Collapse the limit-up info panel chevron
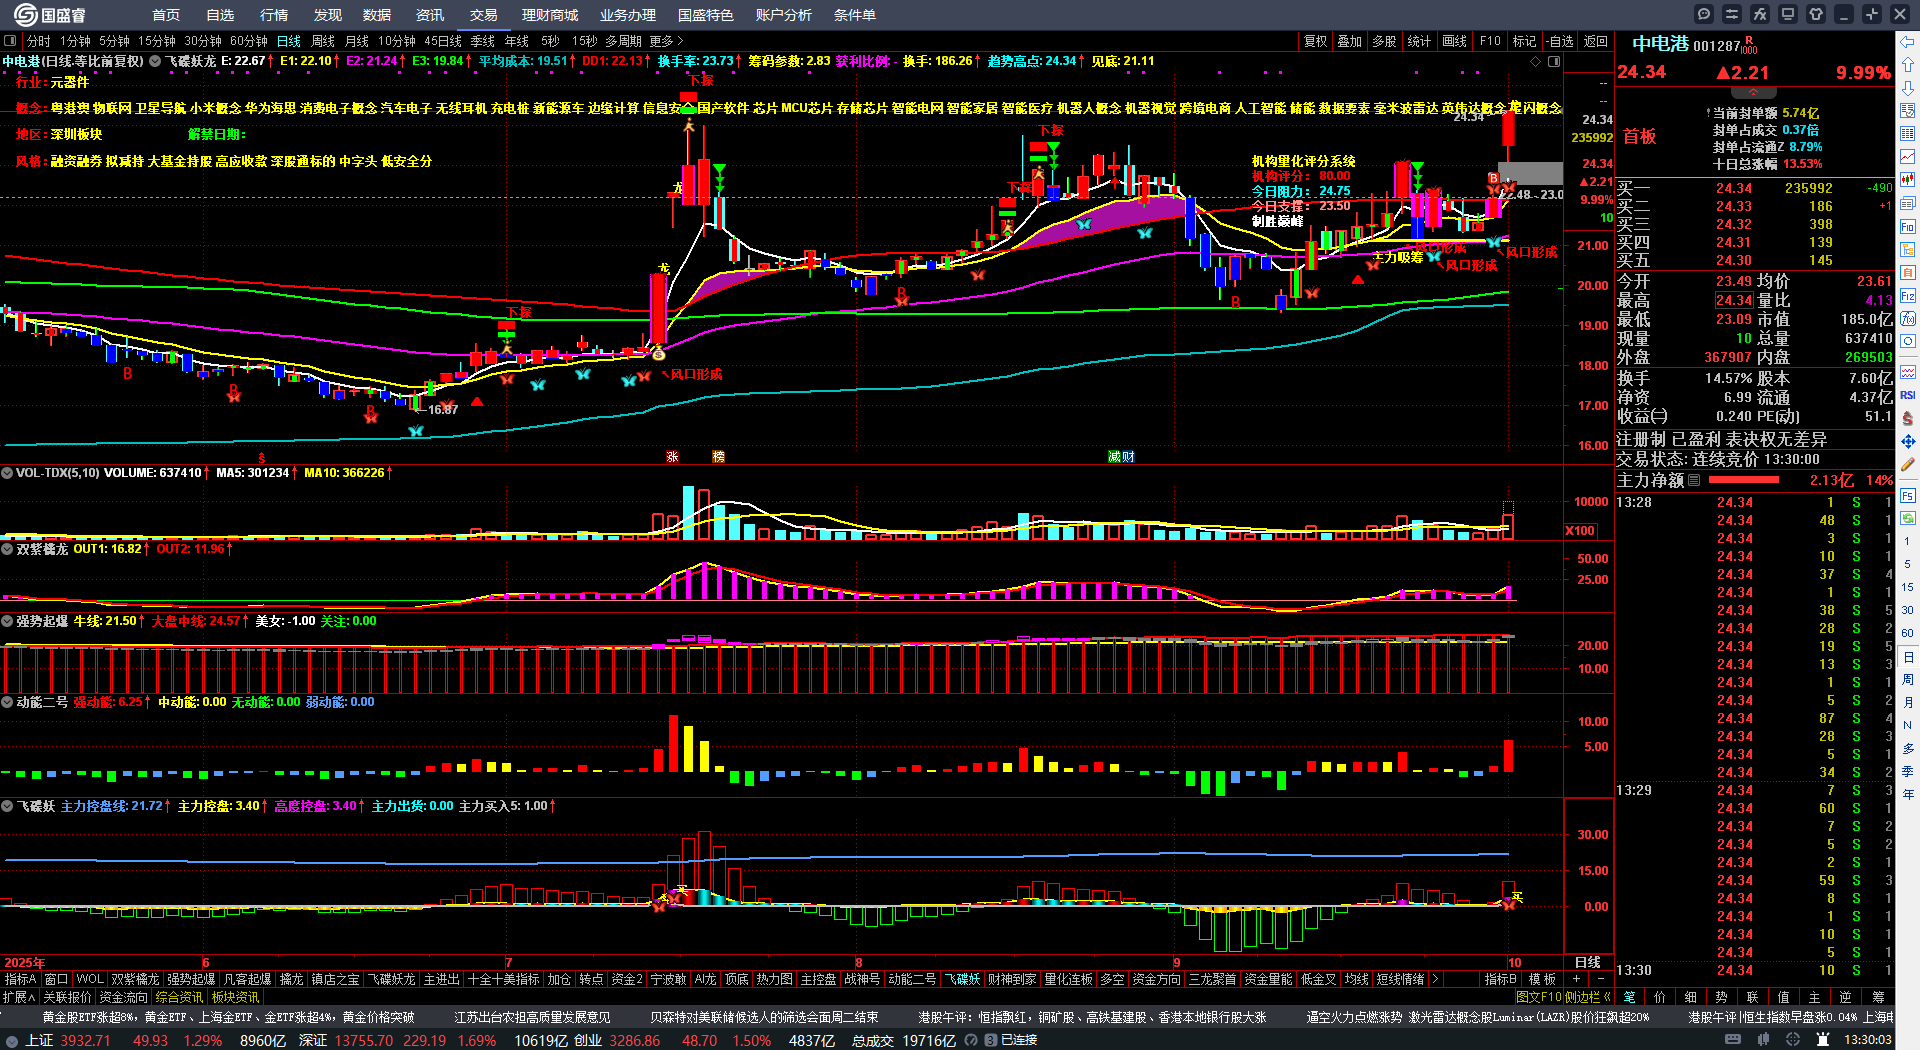 [1753, 92]
